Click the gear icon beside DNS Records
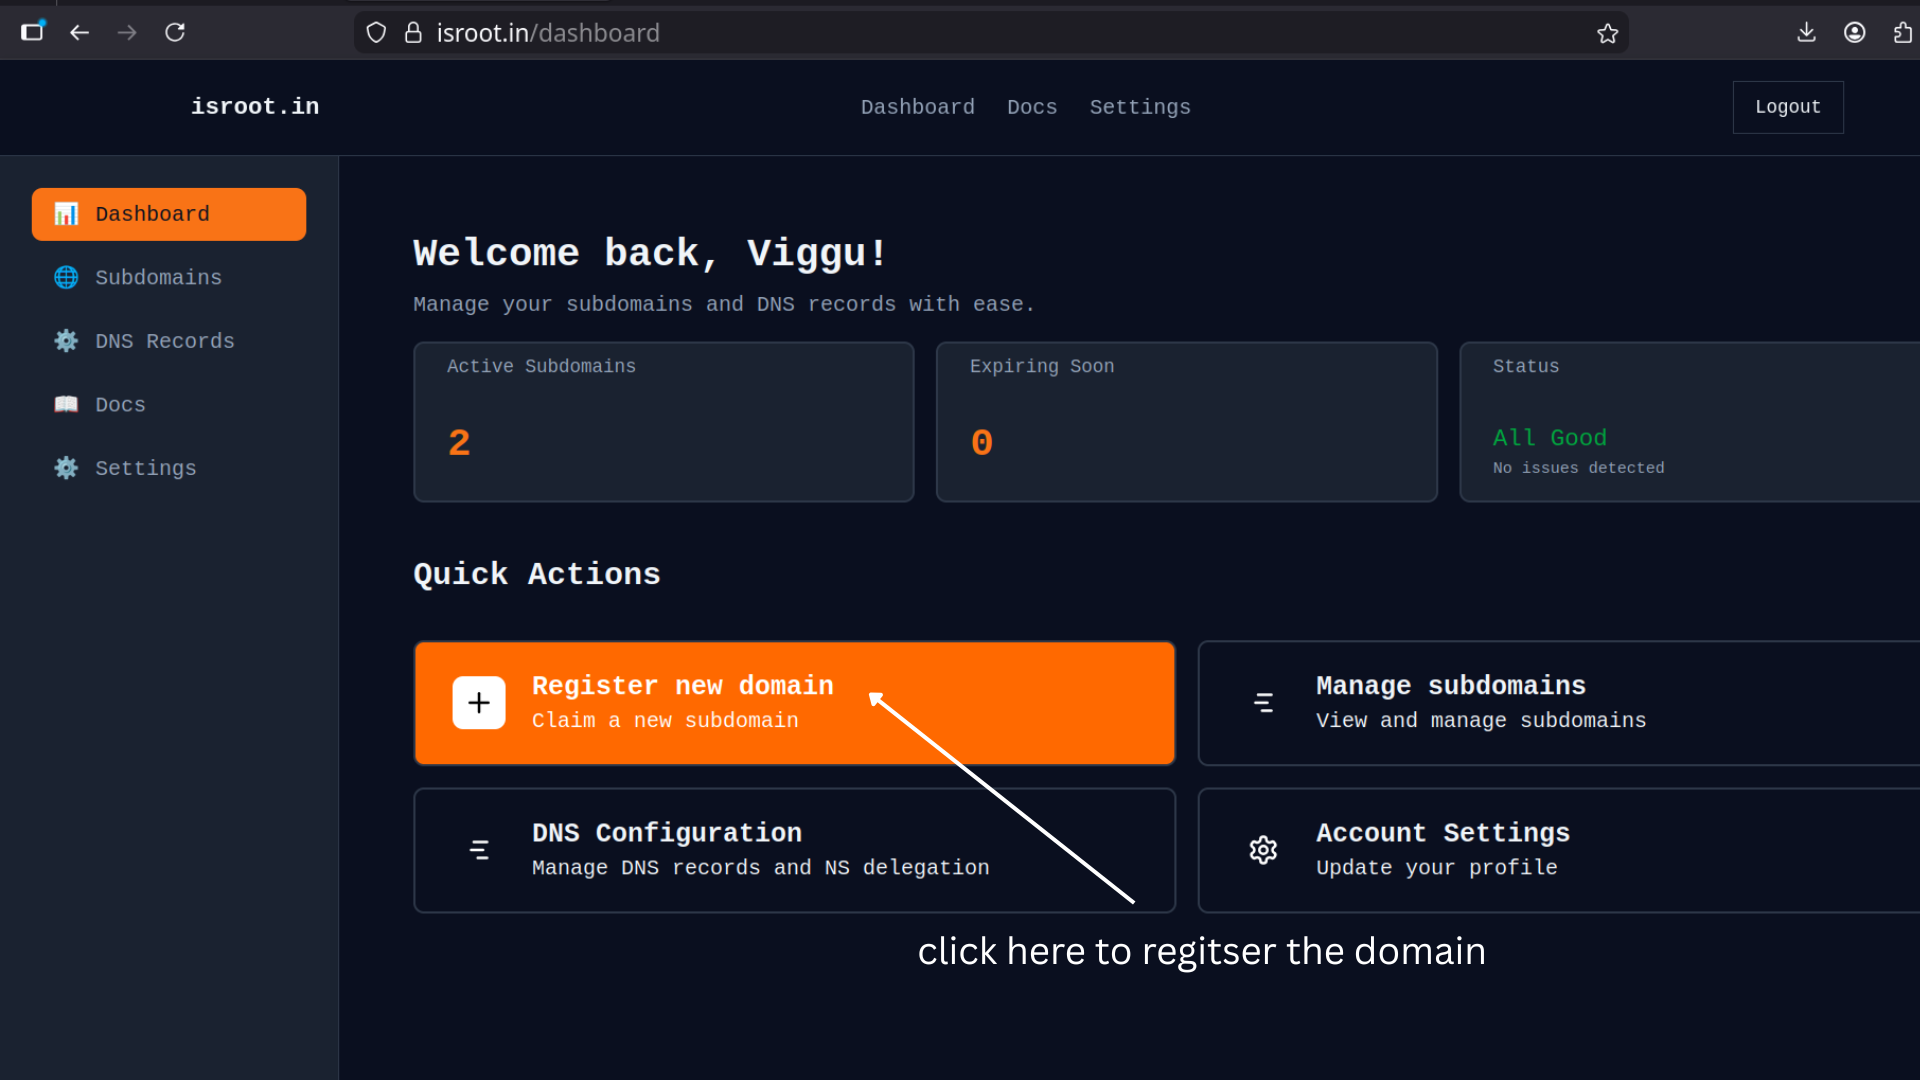 pos(66,341)
